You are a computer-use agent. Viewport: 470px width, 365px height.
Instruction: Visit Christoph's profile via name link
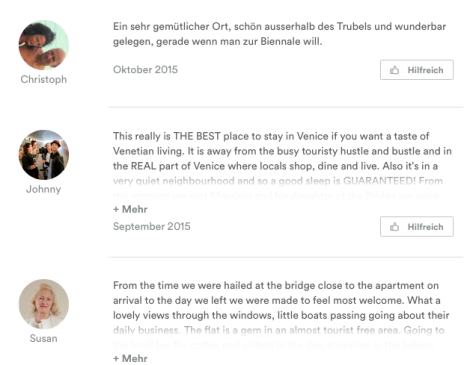pyautogui.click(x=44, y=79)
